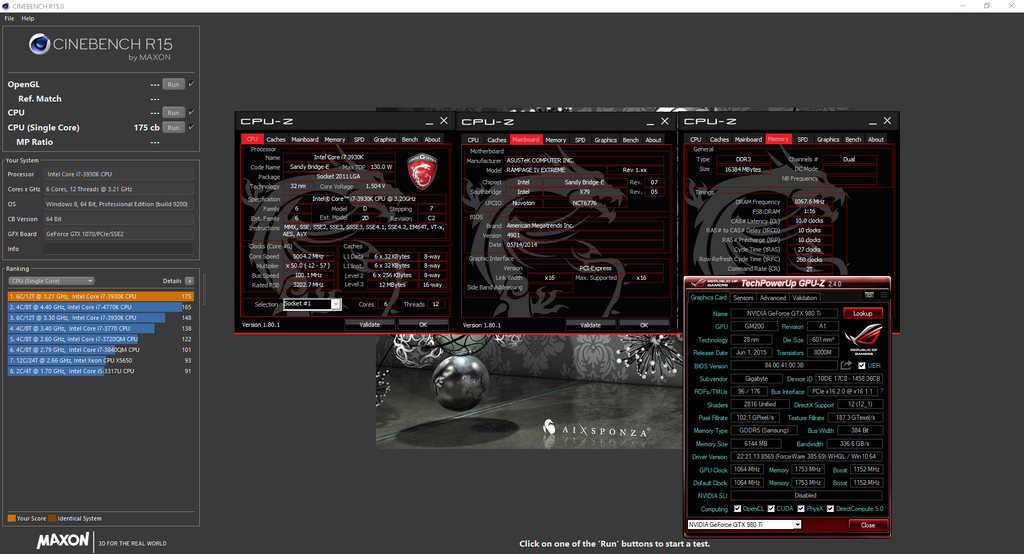
Task: Click the Close button in GPU-Z
Action: click(x=868, y=525)
